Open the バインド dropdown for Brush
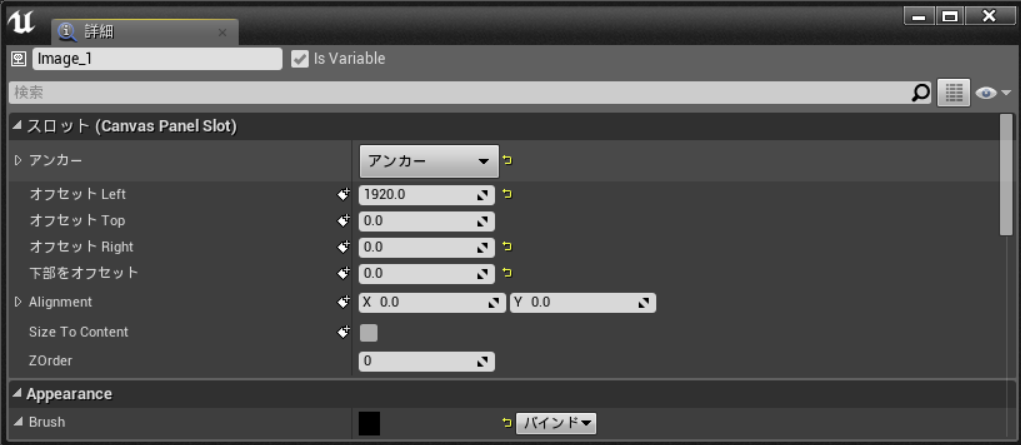Image resolution: width=1021 pixels, height=445 pixels. [557, 423]
